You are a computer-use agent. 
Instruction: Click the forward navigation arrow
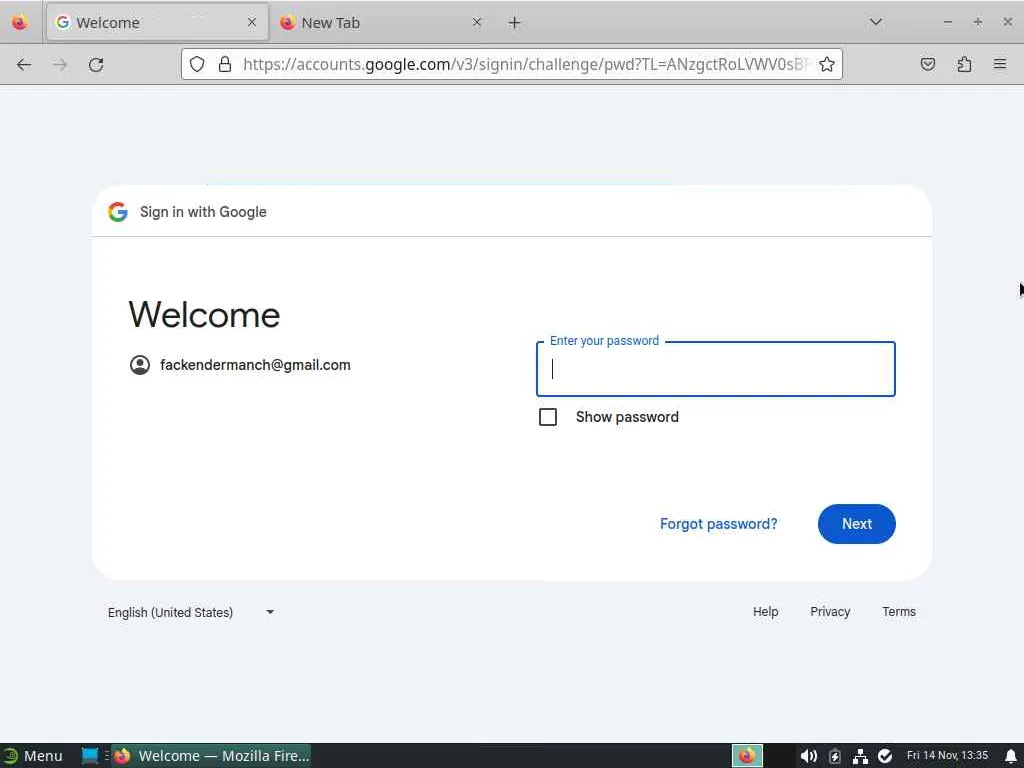(59, 64)
